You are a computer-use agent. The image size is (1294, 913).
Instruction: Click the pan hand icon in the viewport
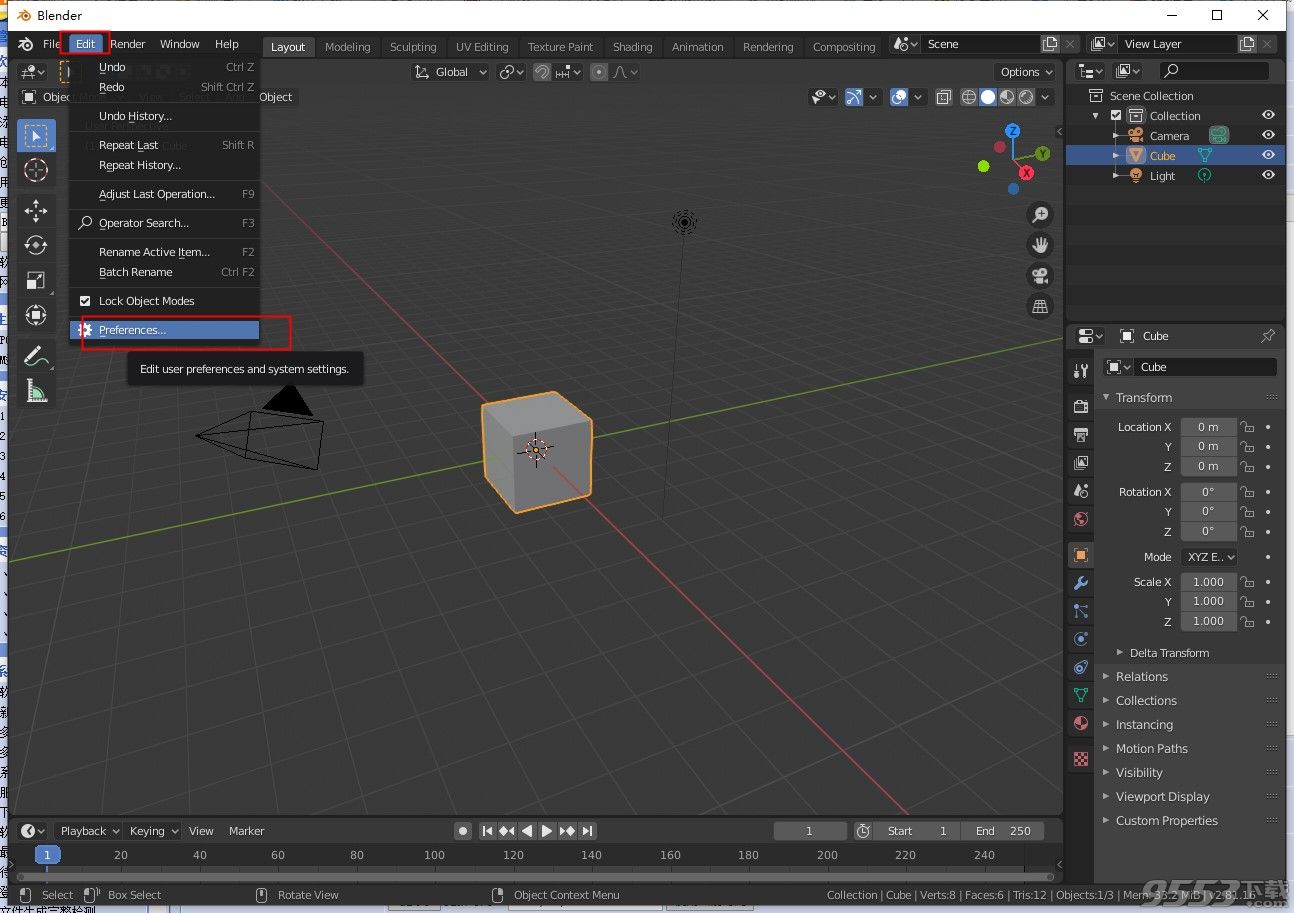tap(1040, 245)
